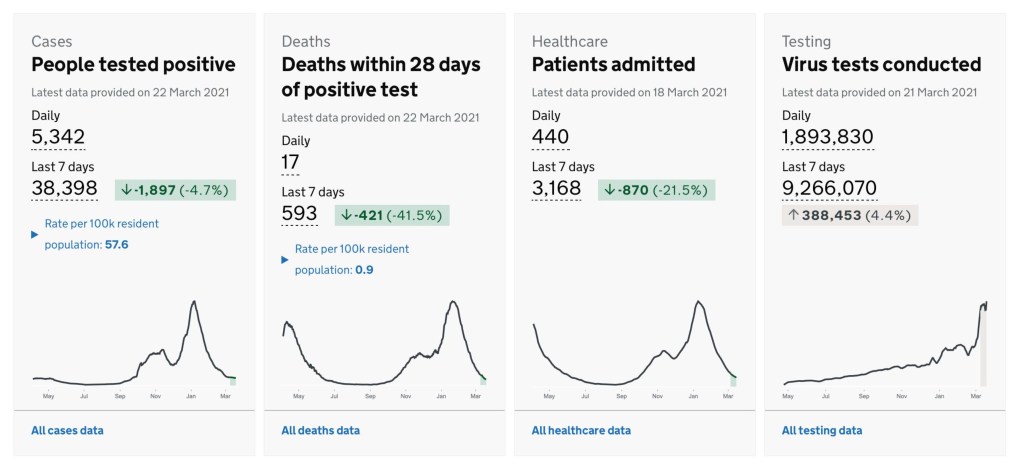This screenshot has height=469, width=1024.
Task: Click the People tested positive heading
Action: 133,65
